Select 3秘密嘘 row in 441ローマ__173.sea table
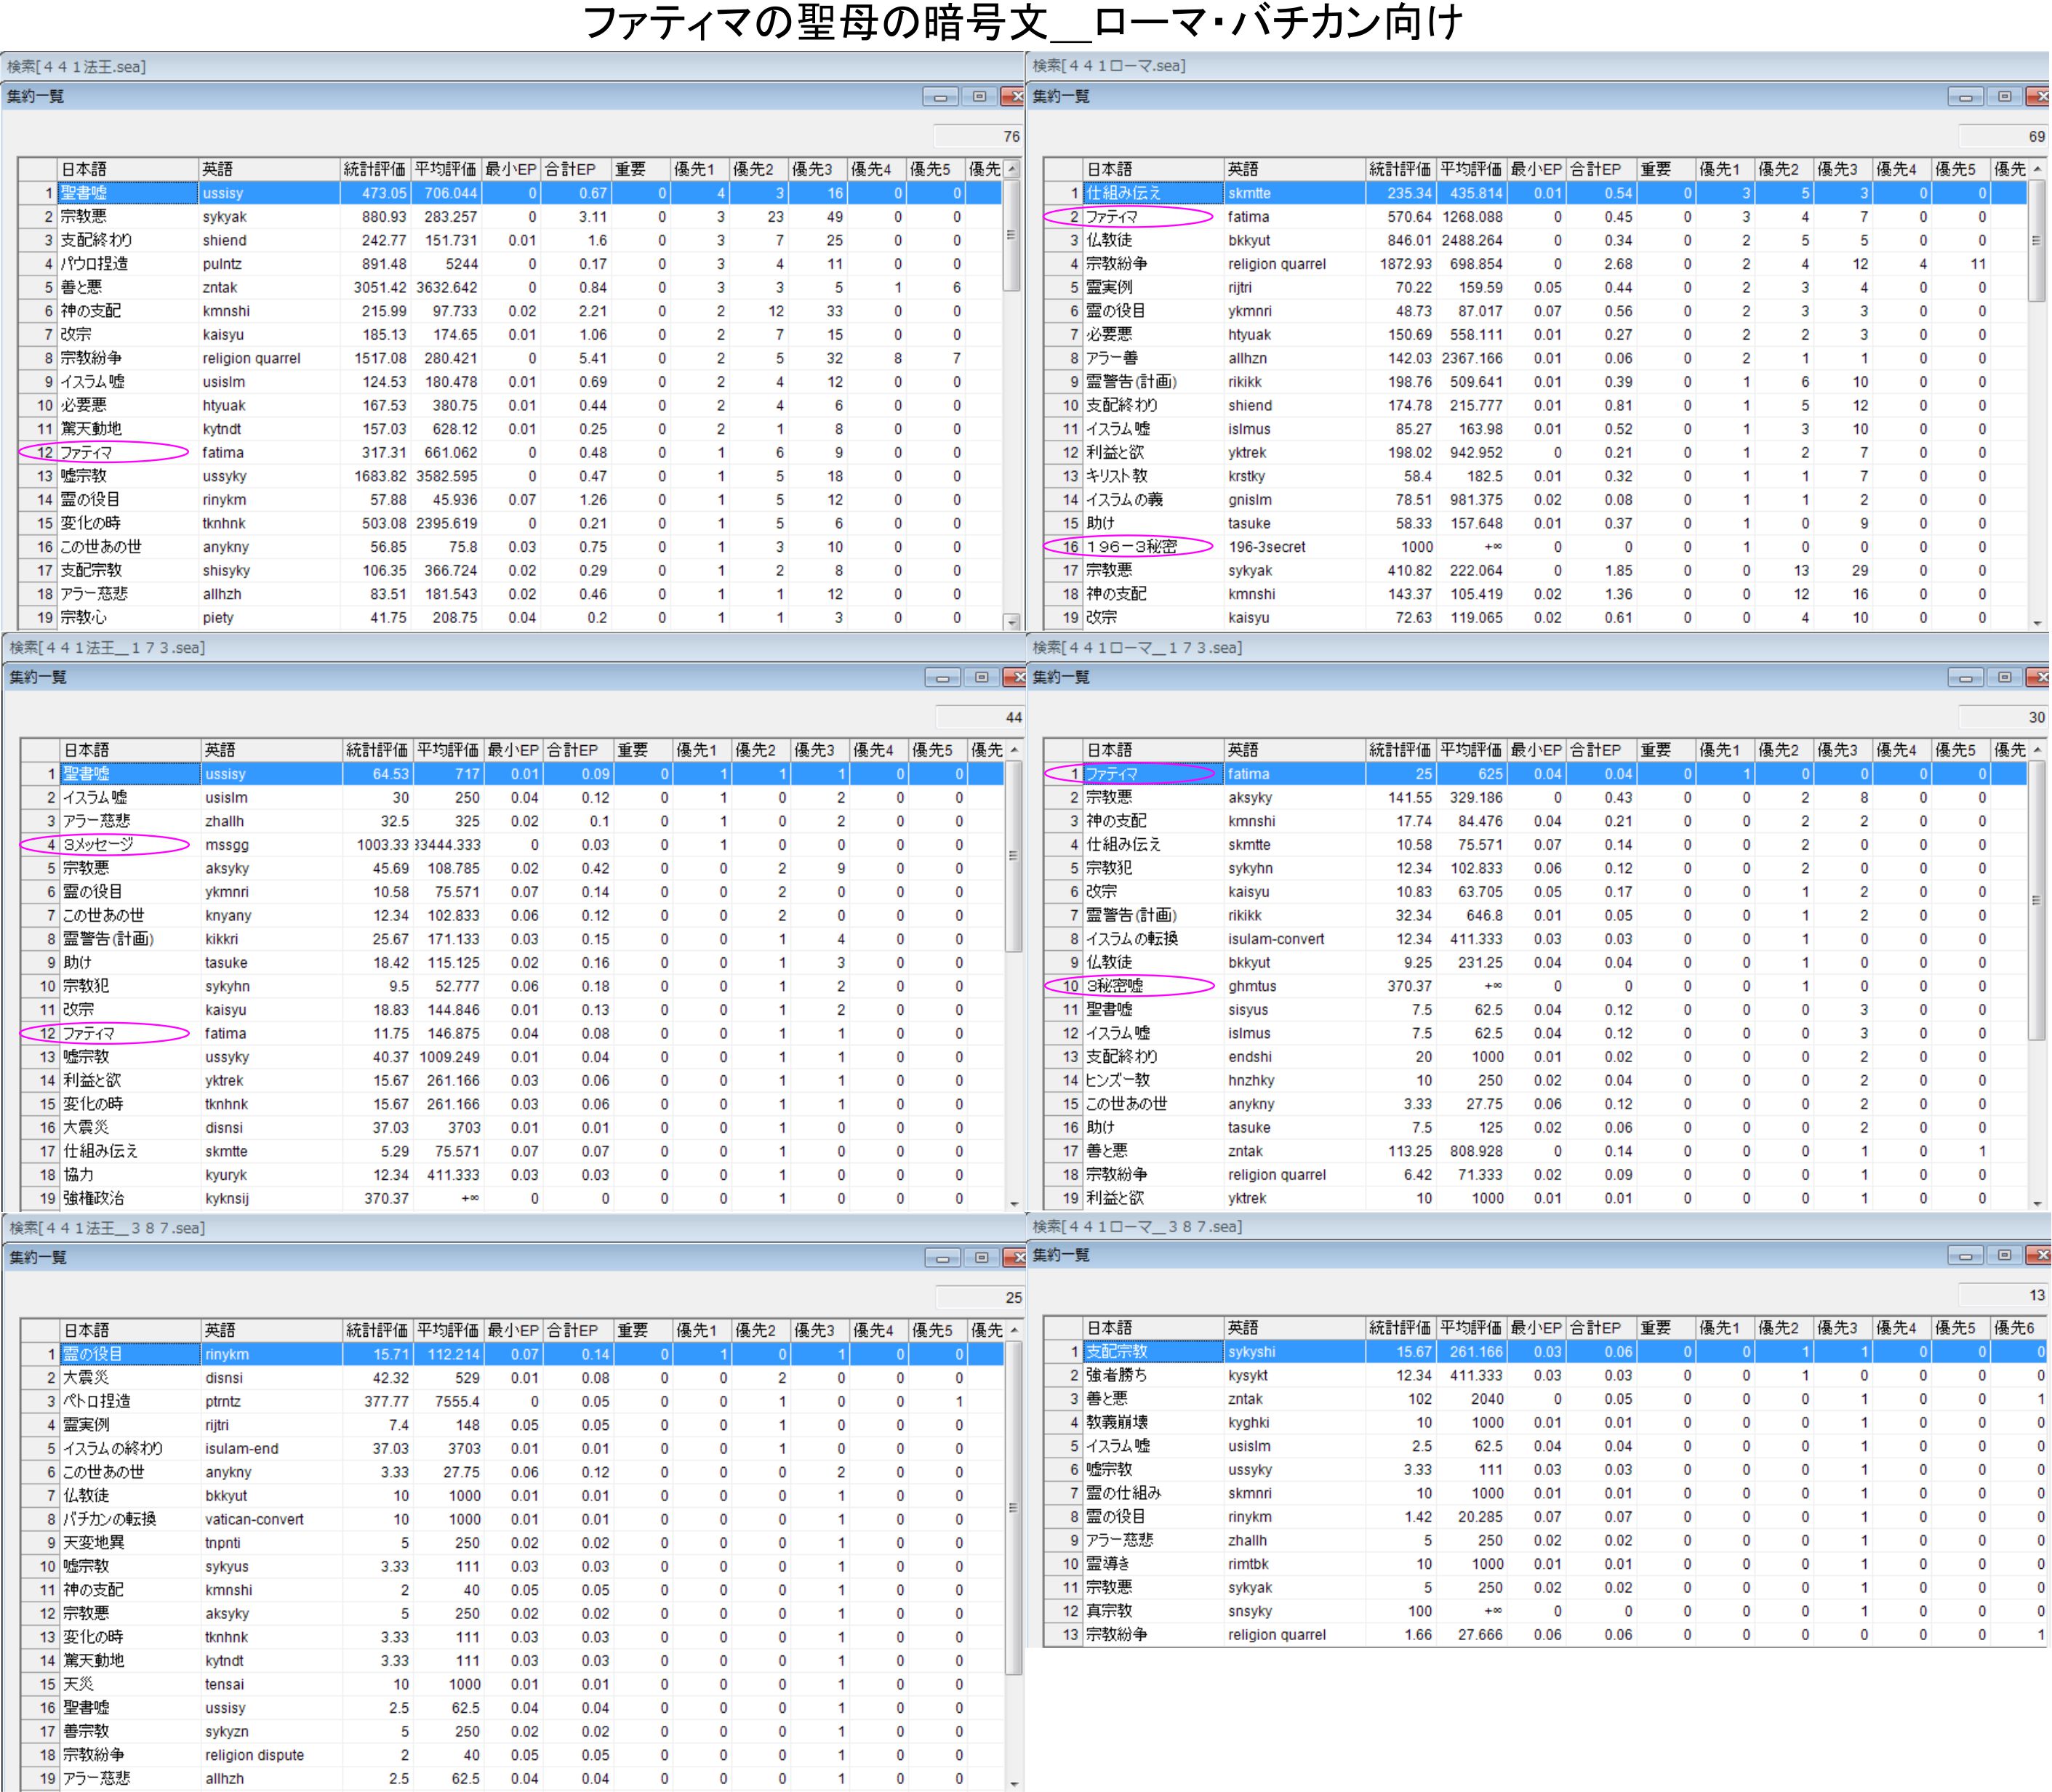2052x1792 pixels. [x=1114, y=986]
